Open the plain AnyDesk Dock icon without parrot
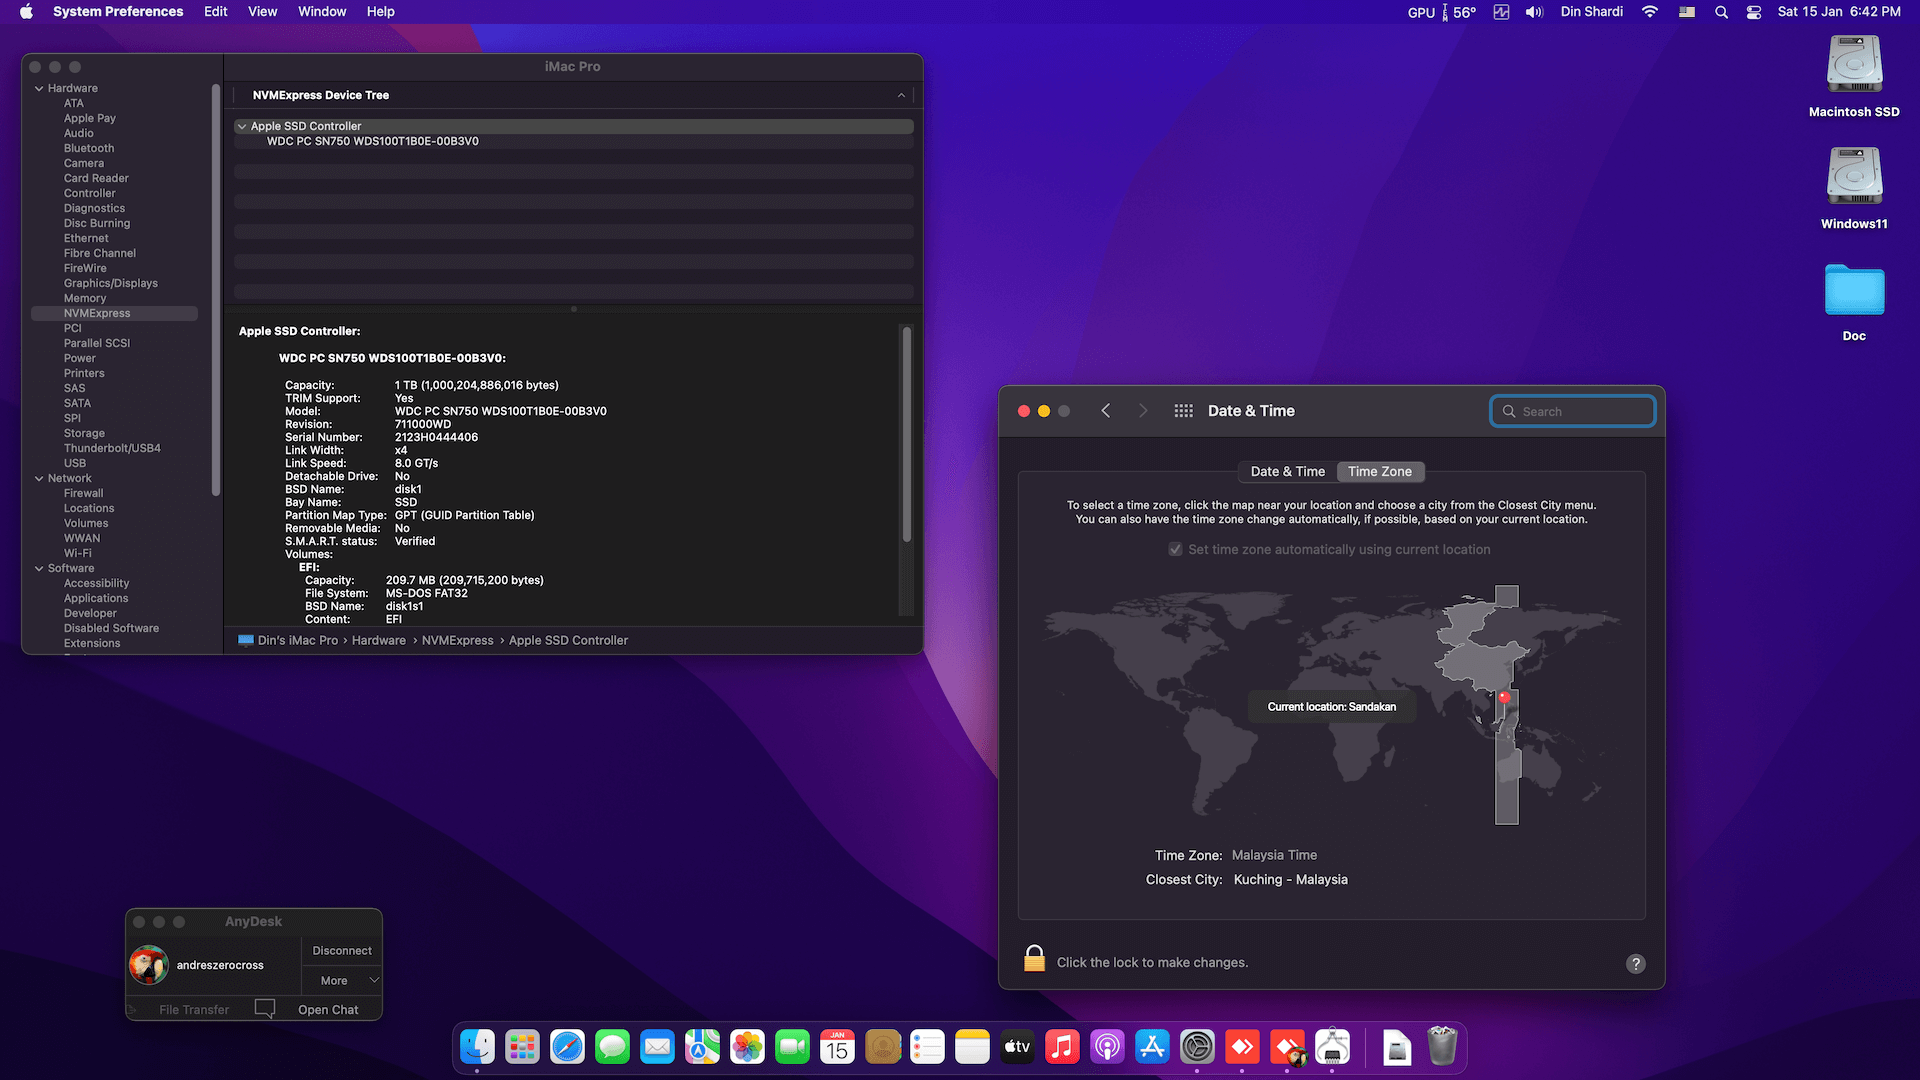The height and width of the screenshot is (1080, 1920). click(1242, 1047)
